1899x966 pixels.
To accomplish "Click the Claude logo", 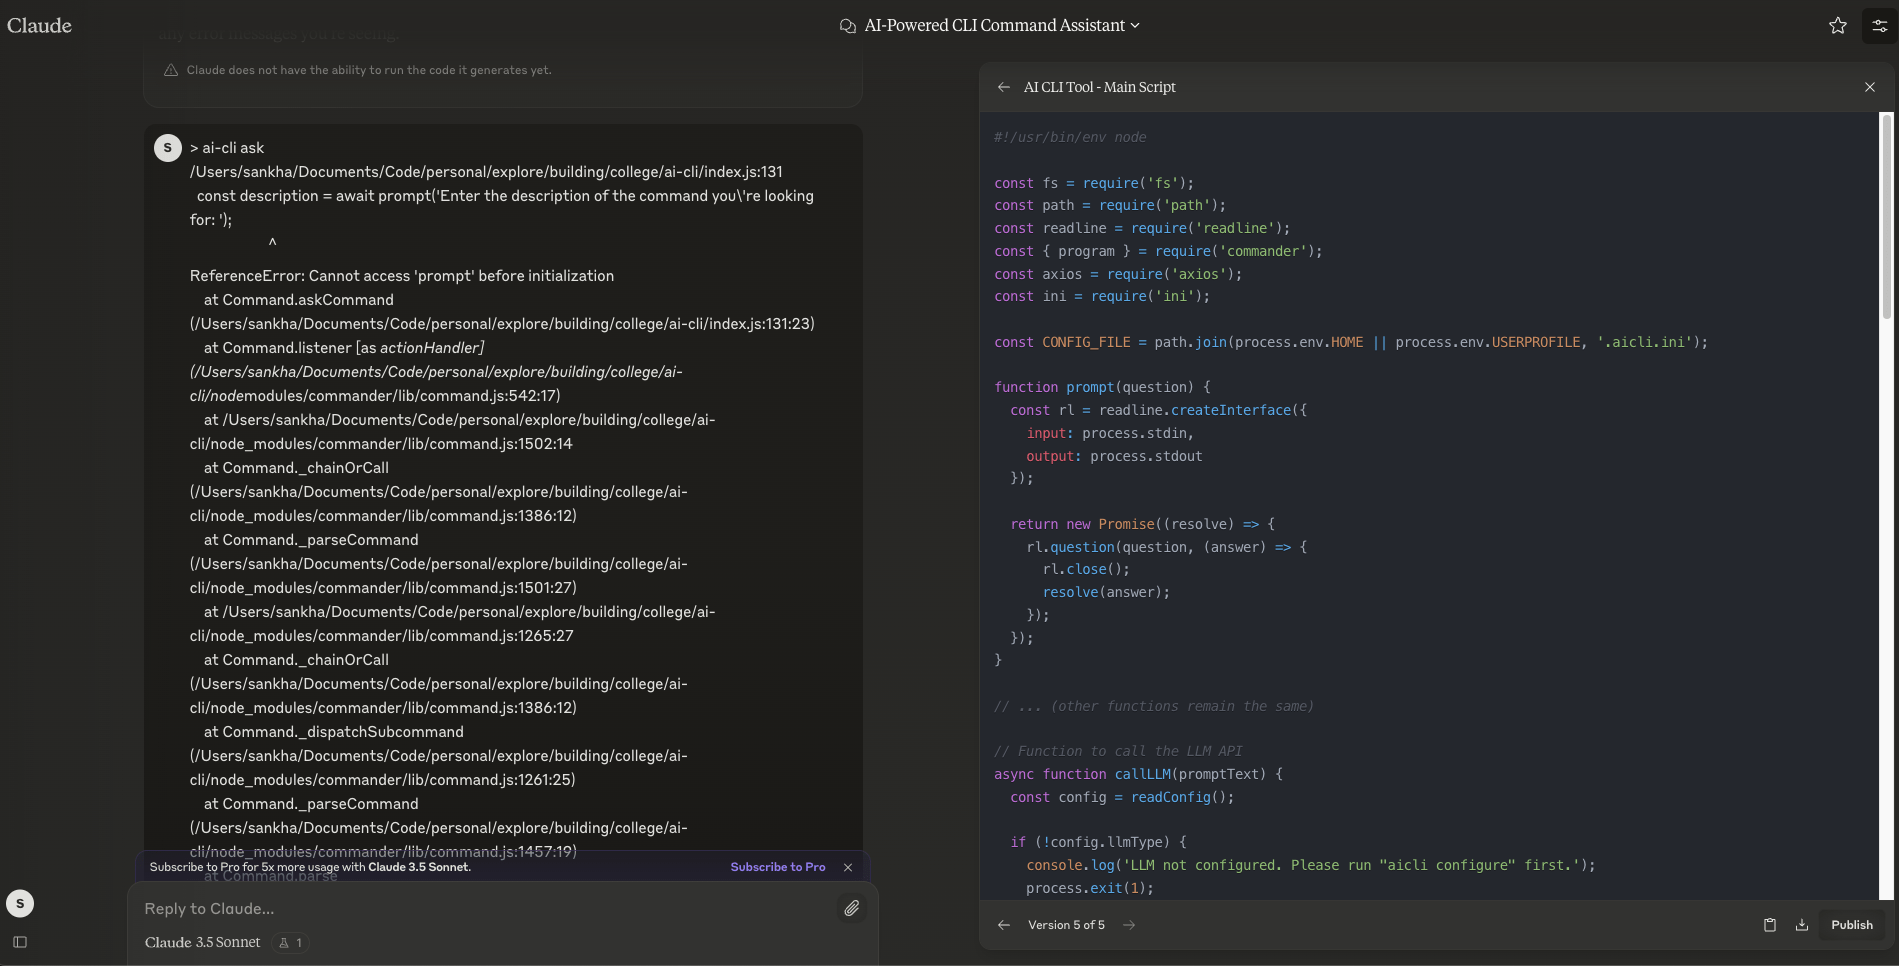I will (40, 26).
